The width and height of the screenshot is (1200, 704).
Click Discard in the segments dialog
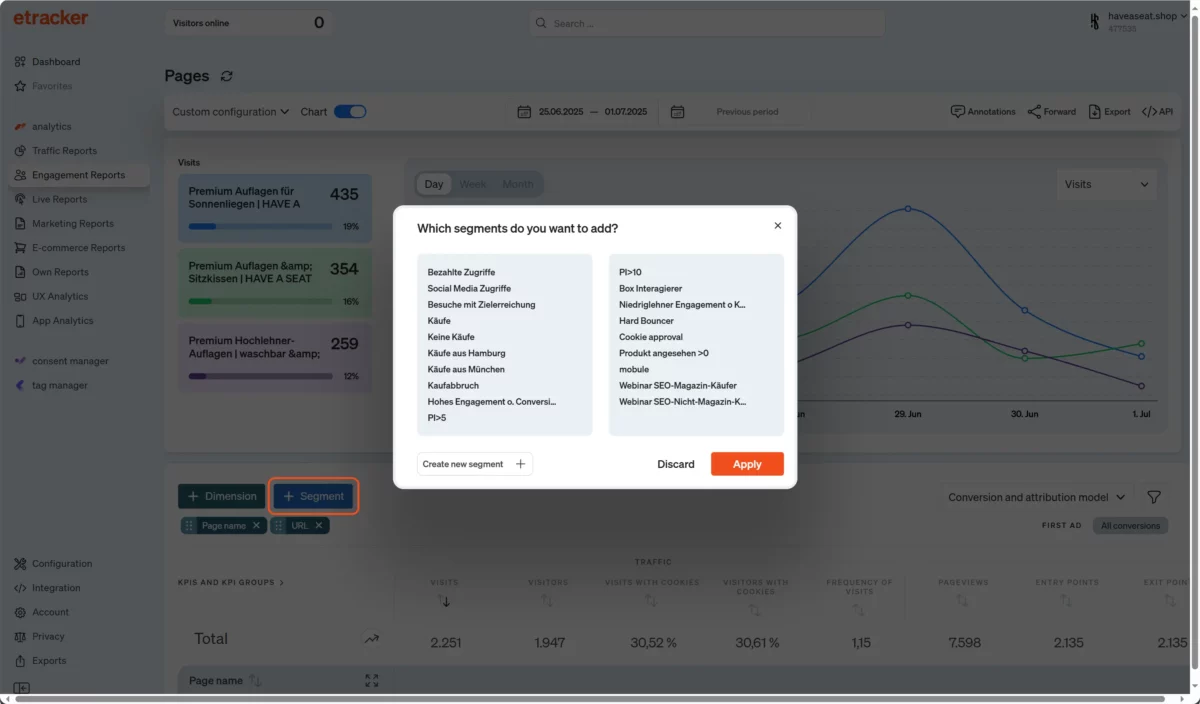pos(676,464)
